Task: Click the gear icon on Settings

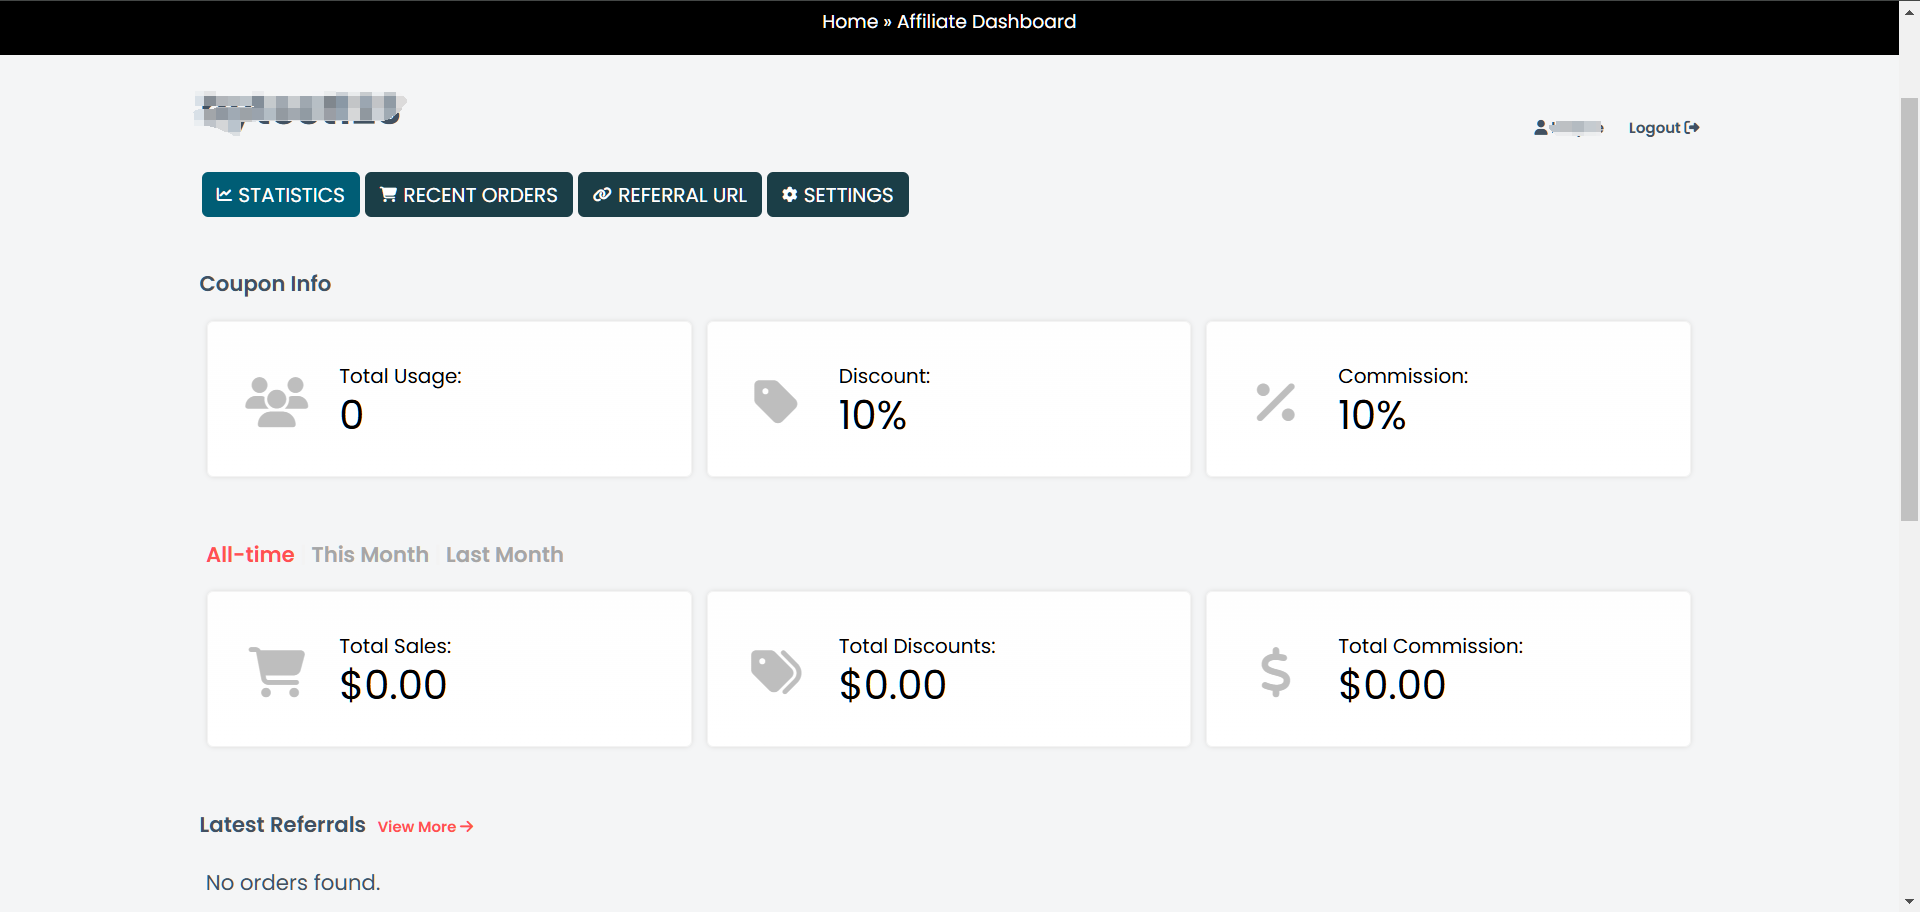Action: [x=790, y=195]
